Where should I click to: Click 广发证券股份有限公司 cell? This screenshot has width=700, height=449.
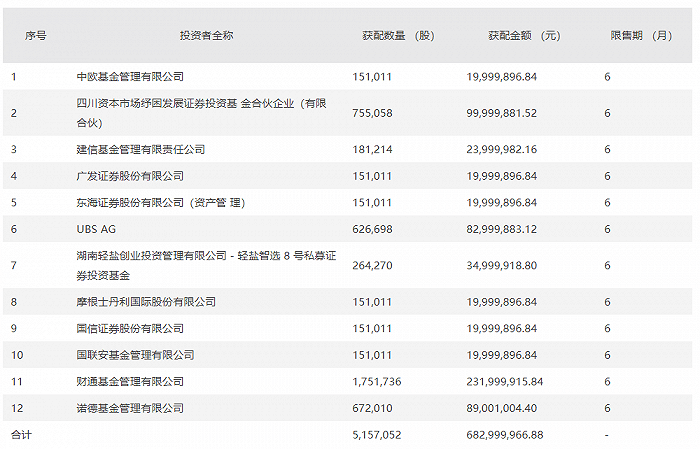coord(130,176)
